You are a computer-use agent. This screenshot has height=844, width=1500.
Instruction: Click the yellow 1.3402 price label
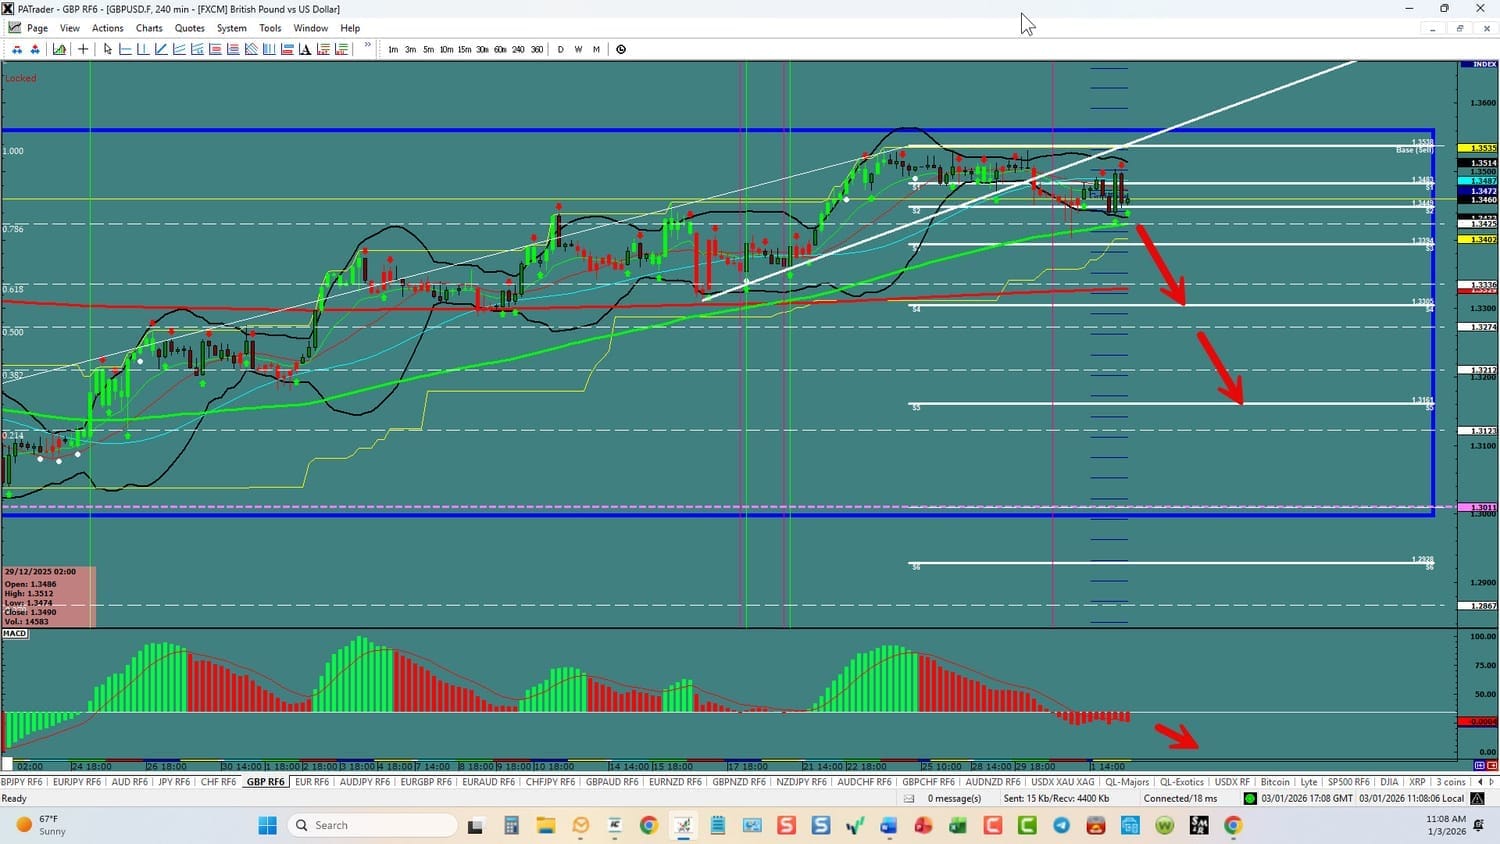[1478, 239]
